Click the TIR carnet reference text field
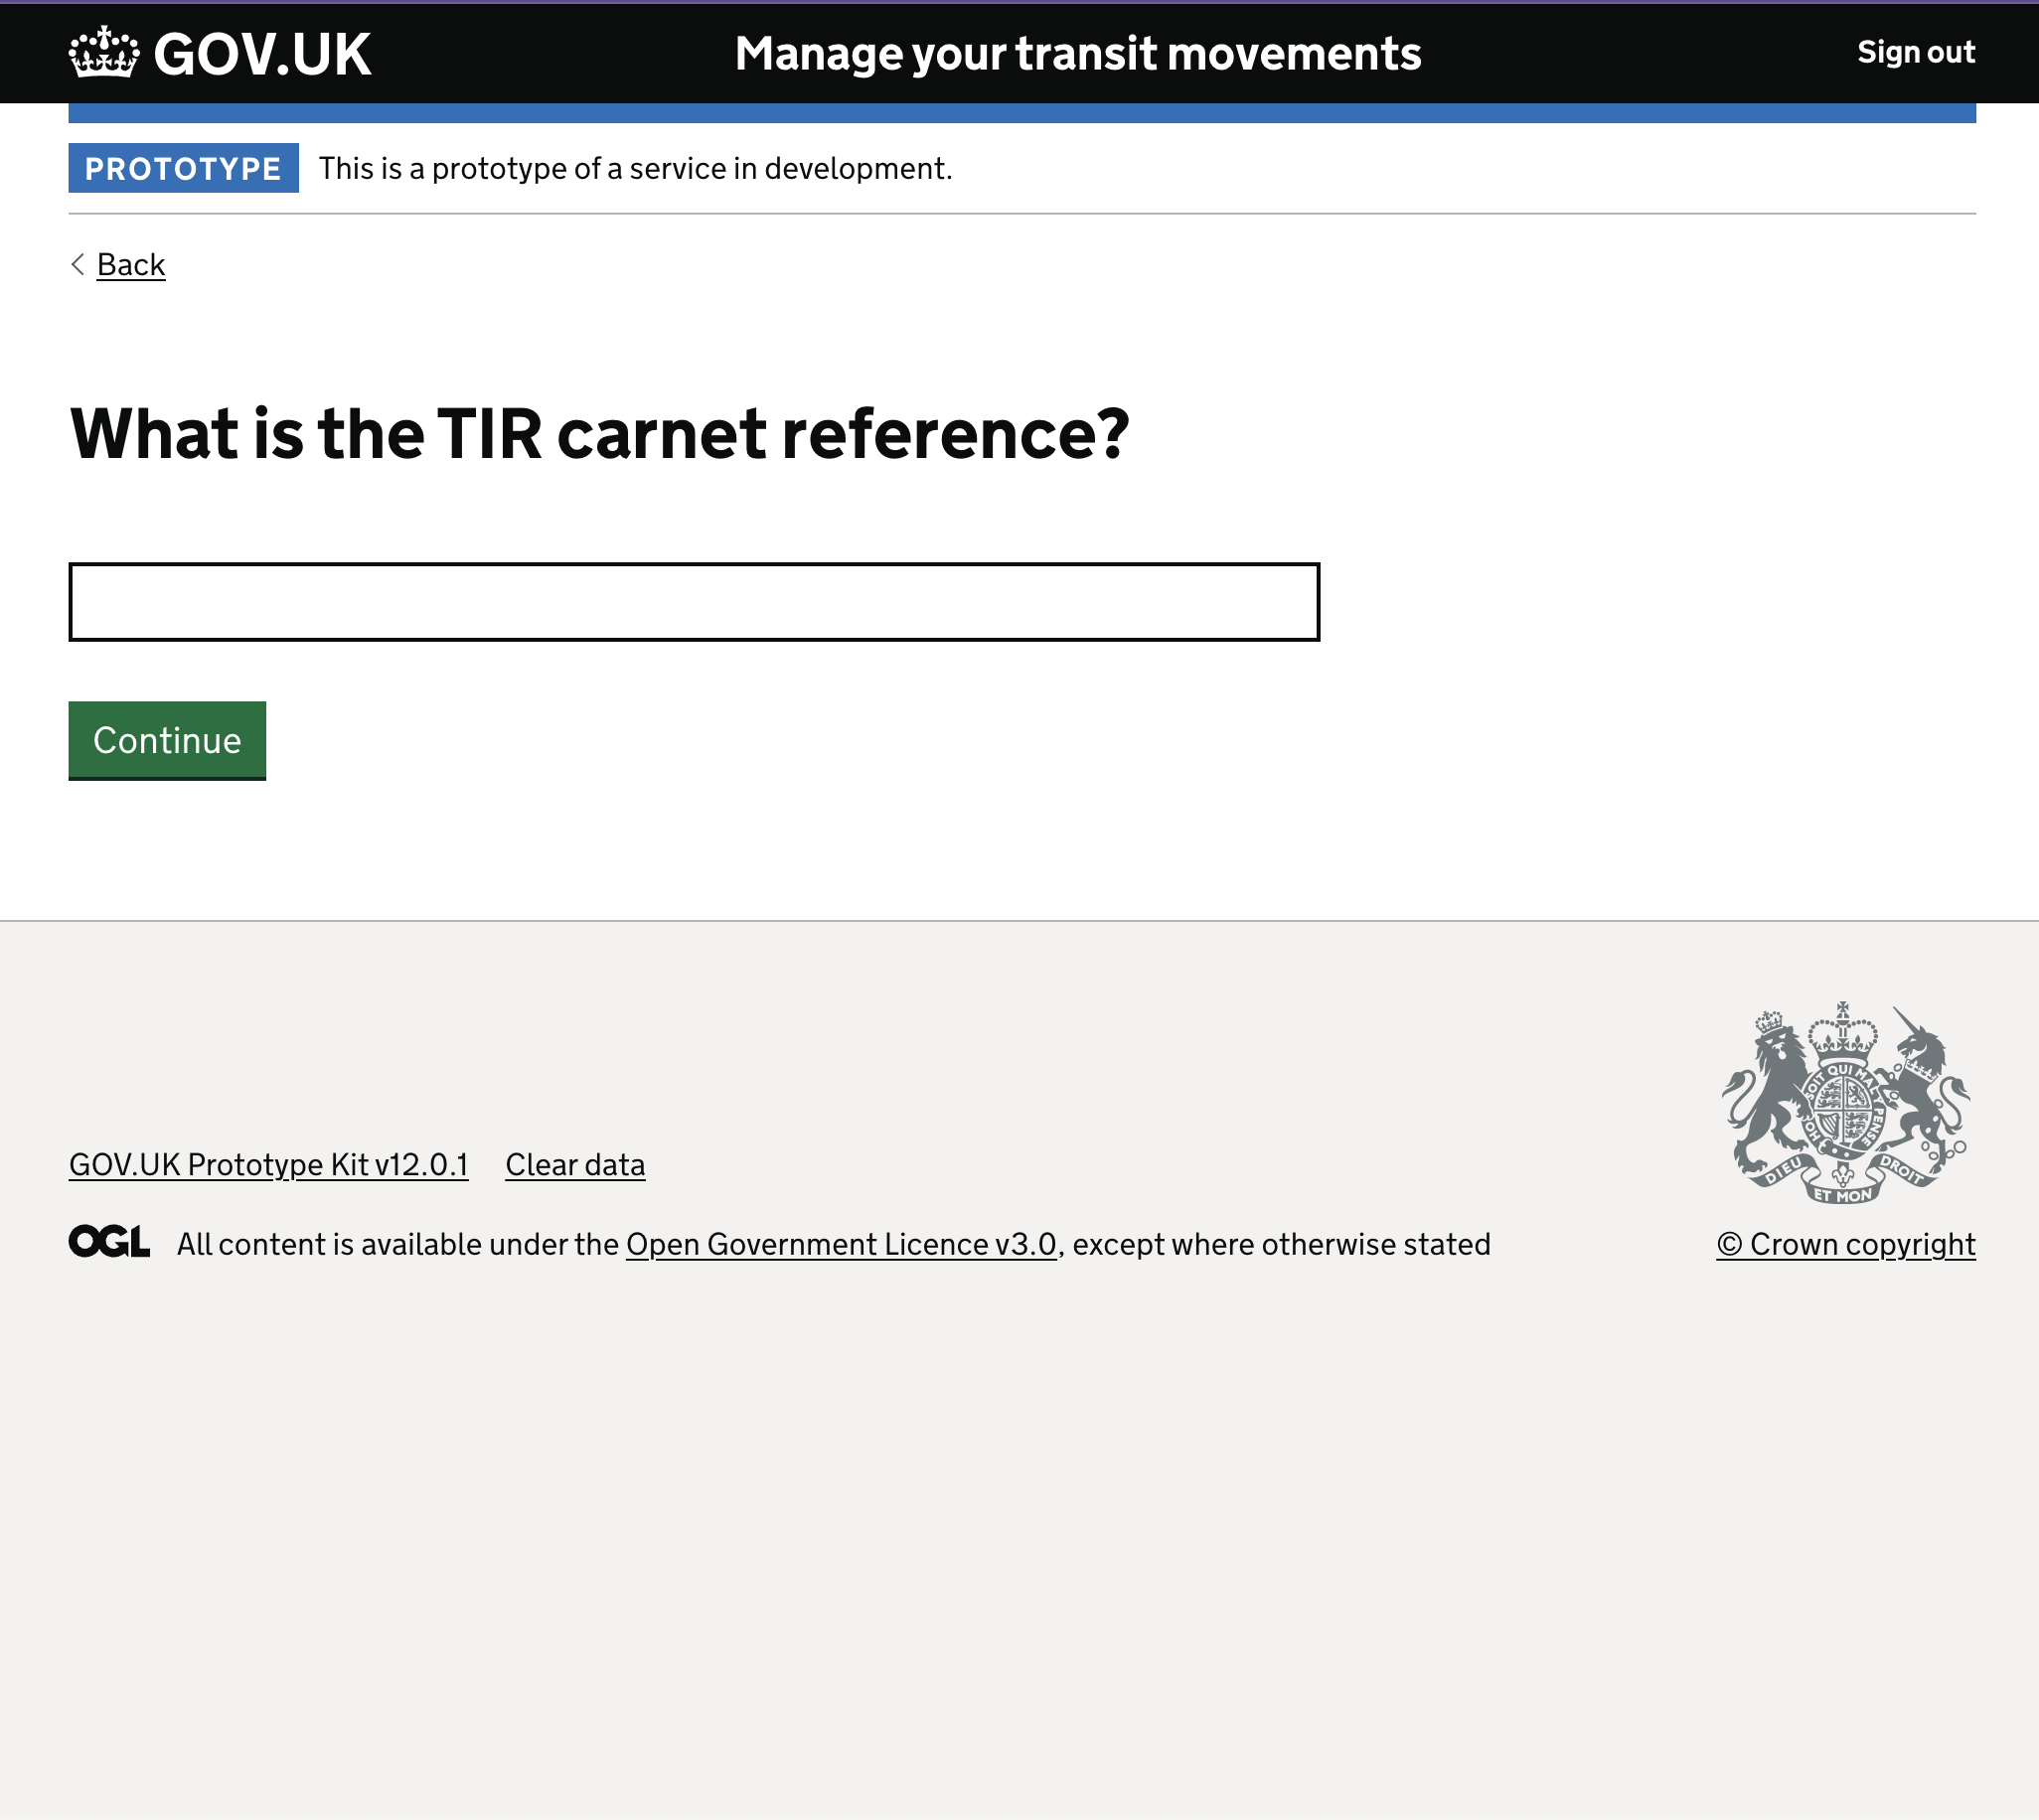This screenshot has width=2039, height=1820. pos(694,602)
